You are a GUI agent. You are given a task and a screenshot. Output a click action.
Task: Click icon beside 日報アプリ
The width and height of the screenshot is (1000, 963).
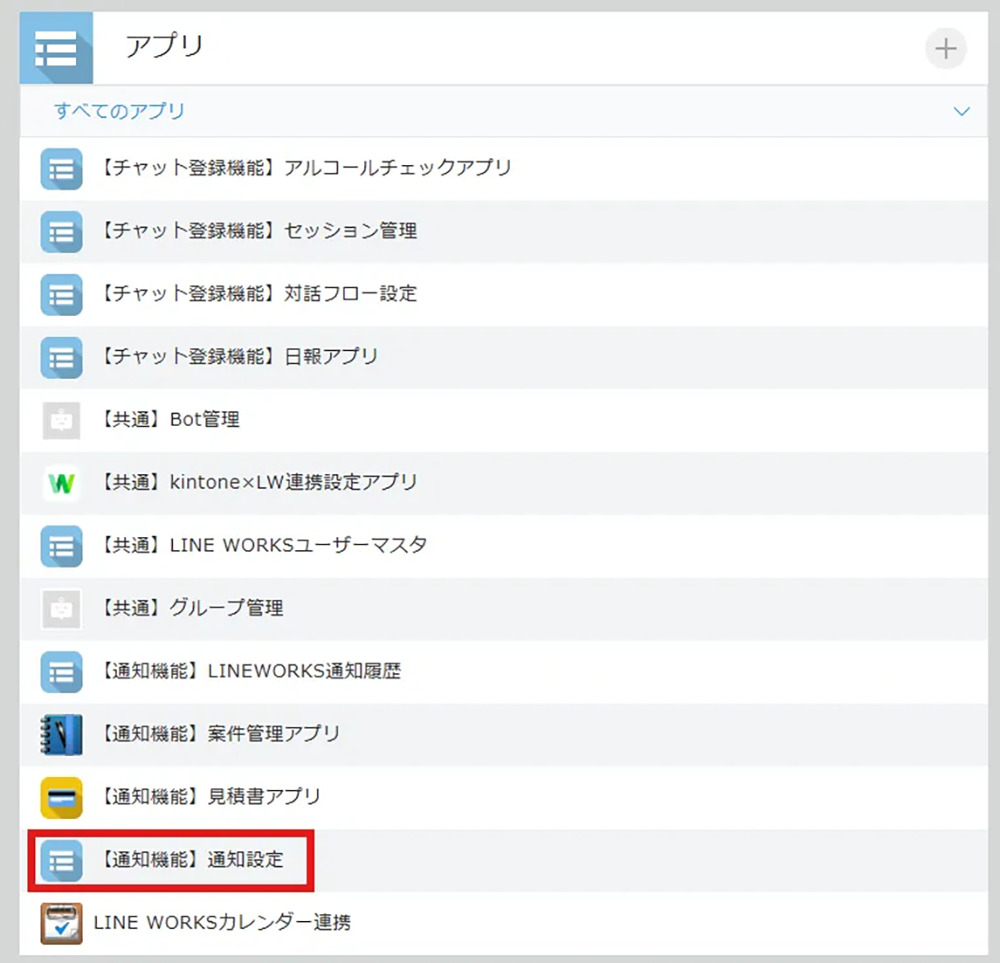click(61, 358)
